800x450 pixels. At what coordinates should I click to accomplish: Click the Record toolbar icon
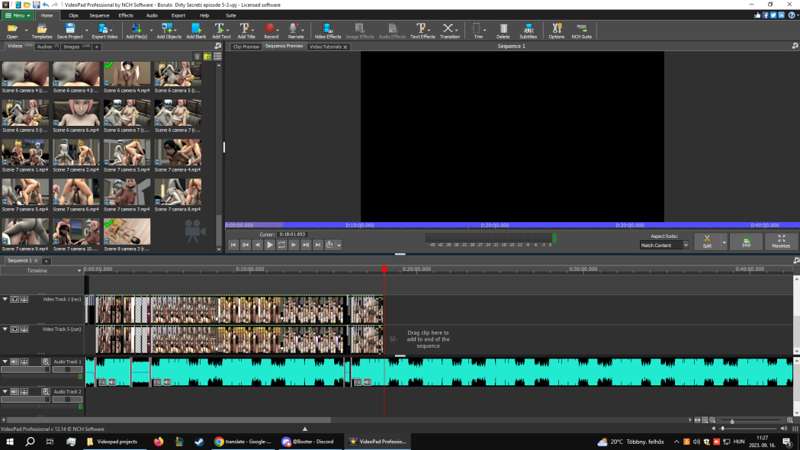point(271,30)
